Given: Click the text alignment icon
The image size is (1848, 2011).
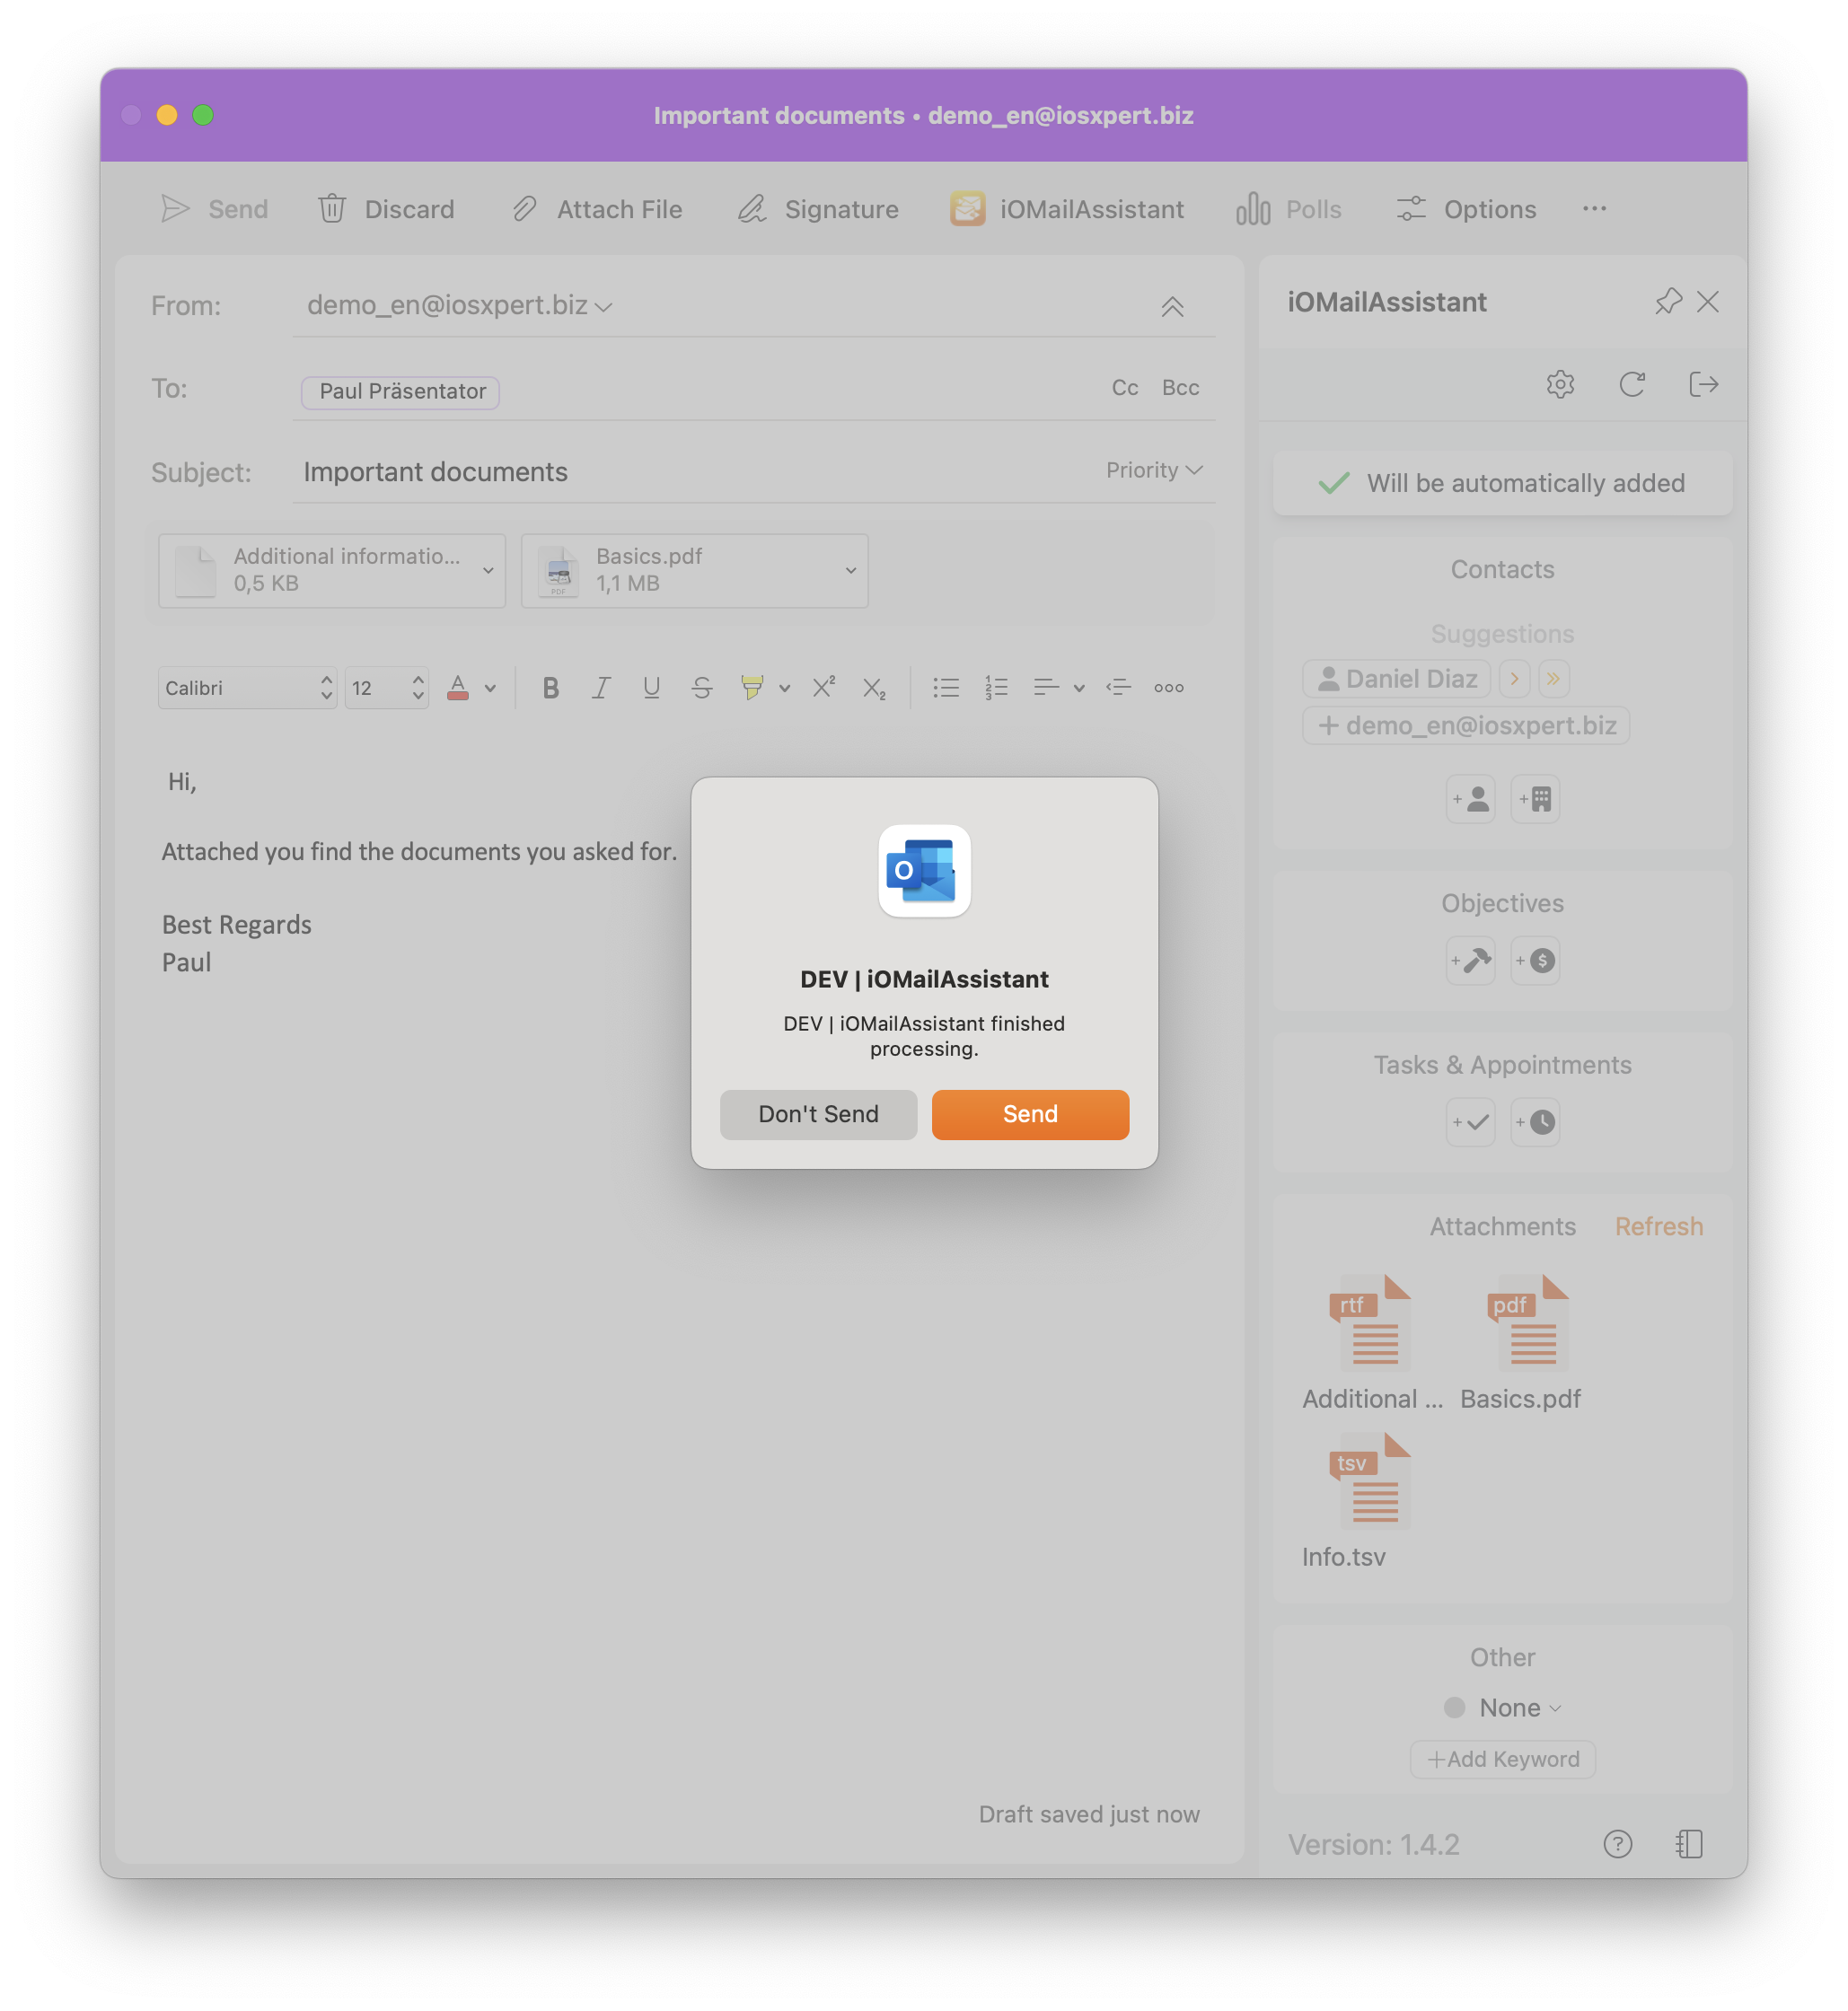Looking at the screenshot, I should [1046, 688].
